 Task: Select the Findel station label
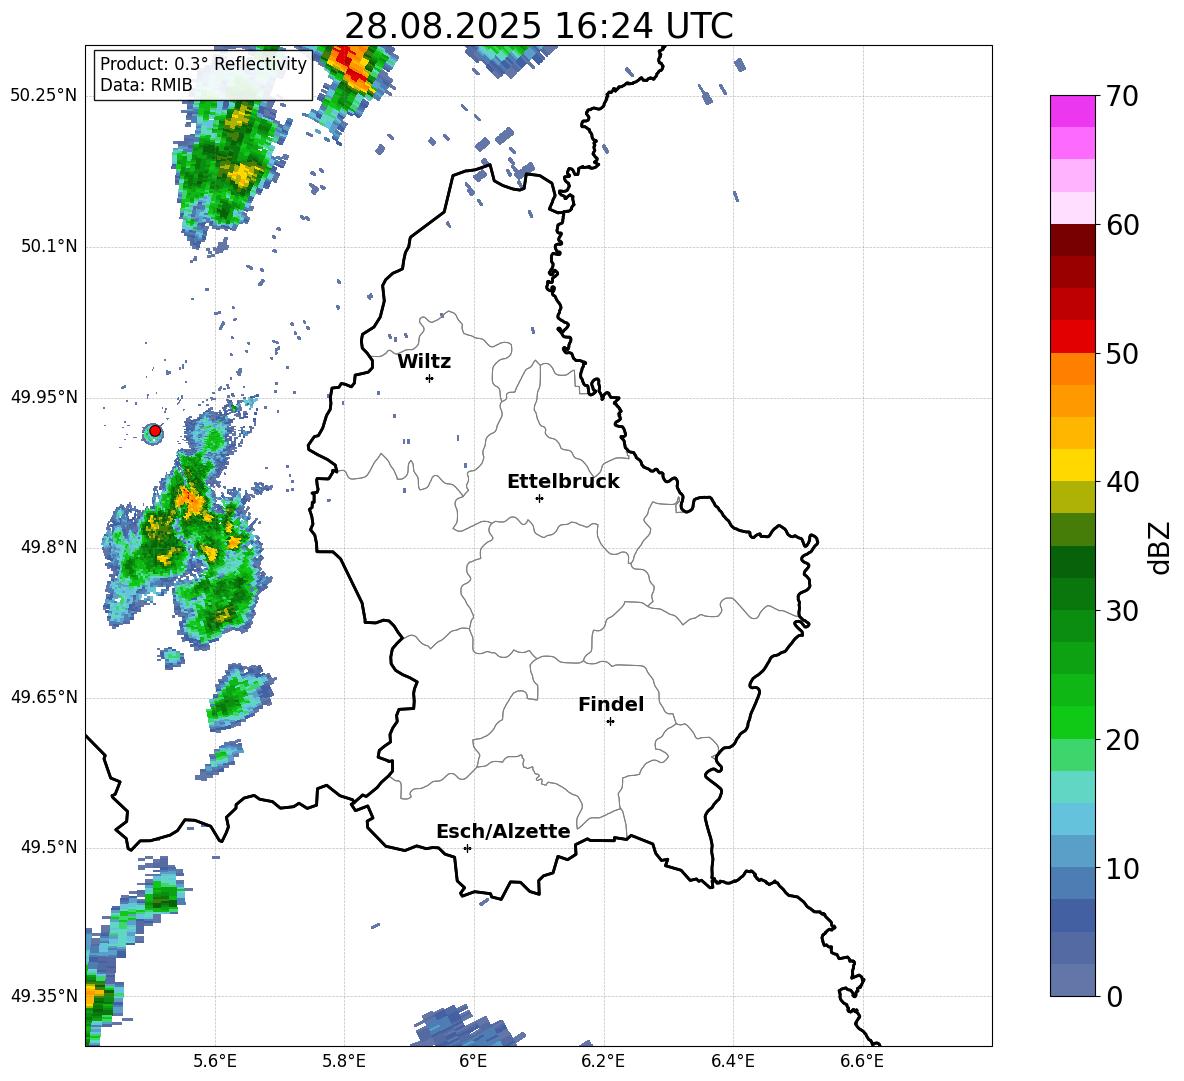[x=611, y=704]
